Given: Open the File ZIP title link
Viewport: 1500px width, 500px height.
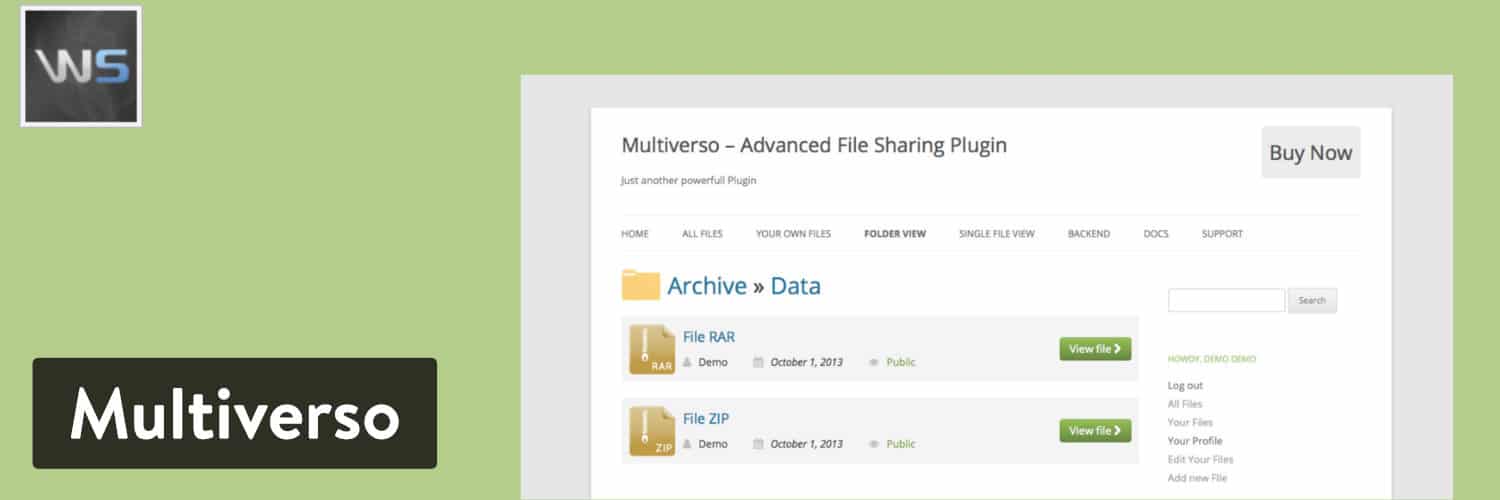Looking at the screenshot, I should 706,419.
